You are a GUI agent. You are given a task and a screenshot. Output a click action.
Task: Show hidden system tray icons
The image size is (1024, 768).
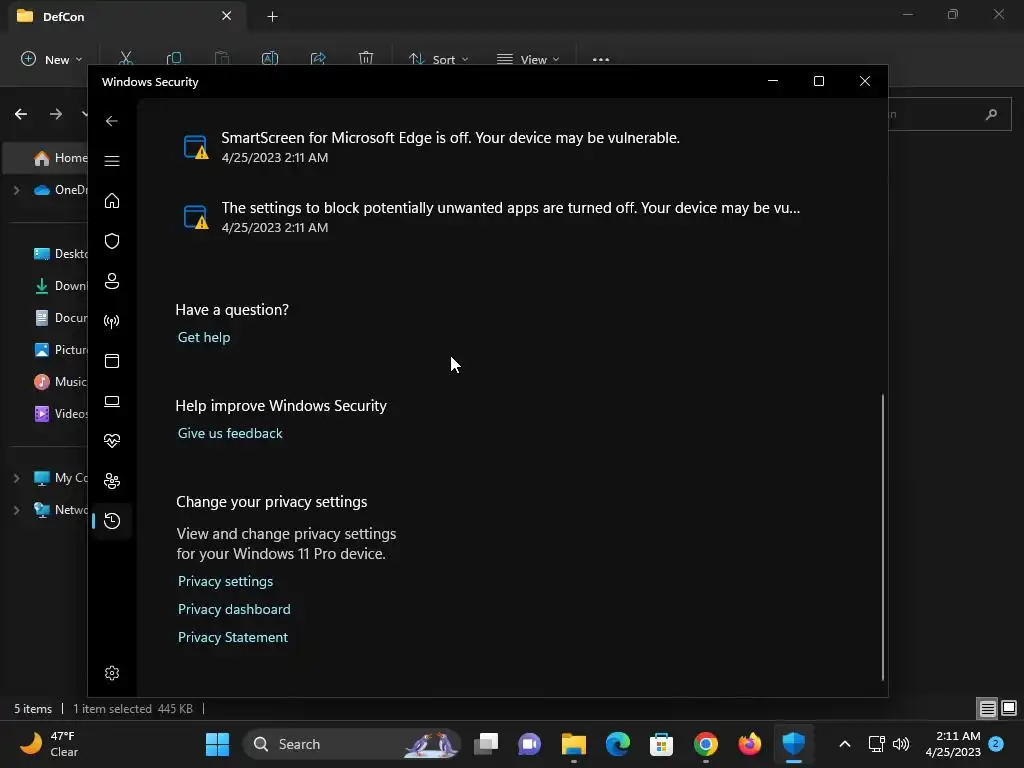(x=844, y=744)
